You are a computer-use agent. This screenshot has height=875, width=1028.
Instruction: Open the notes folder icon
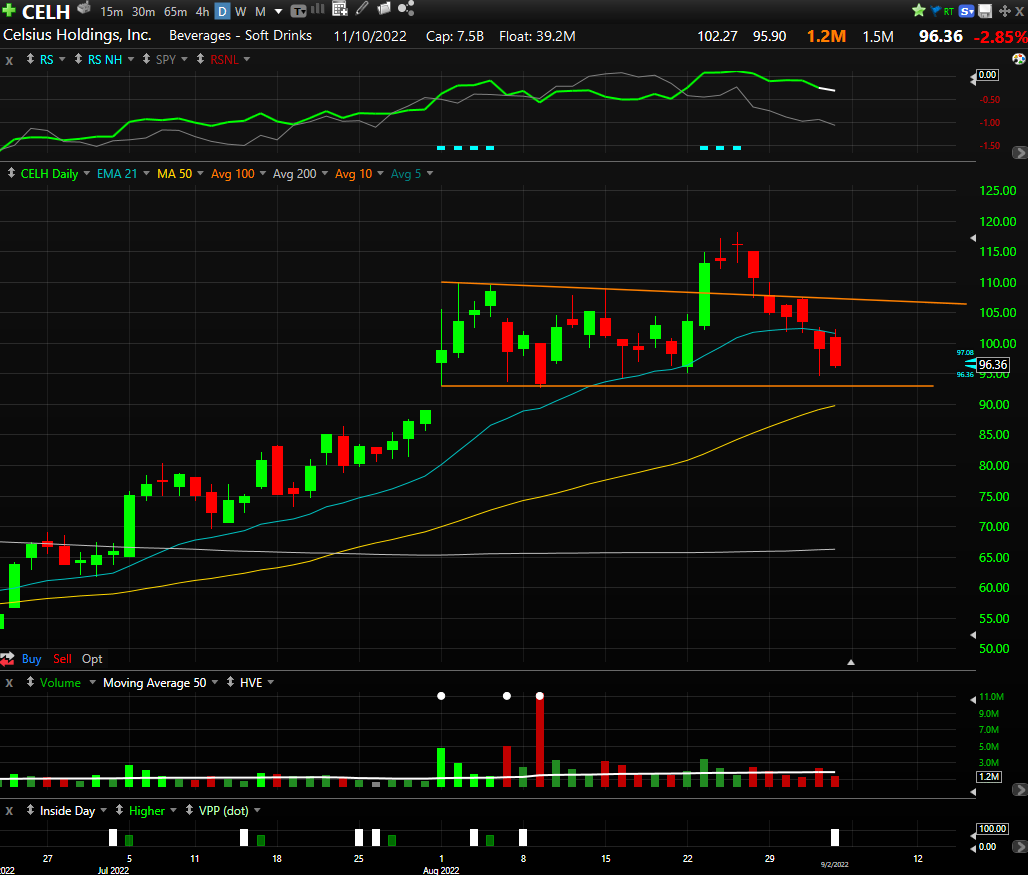[x=384, y=9]
